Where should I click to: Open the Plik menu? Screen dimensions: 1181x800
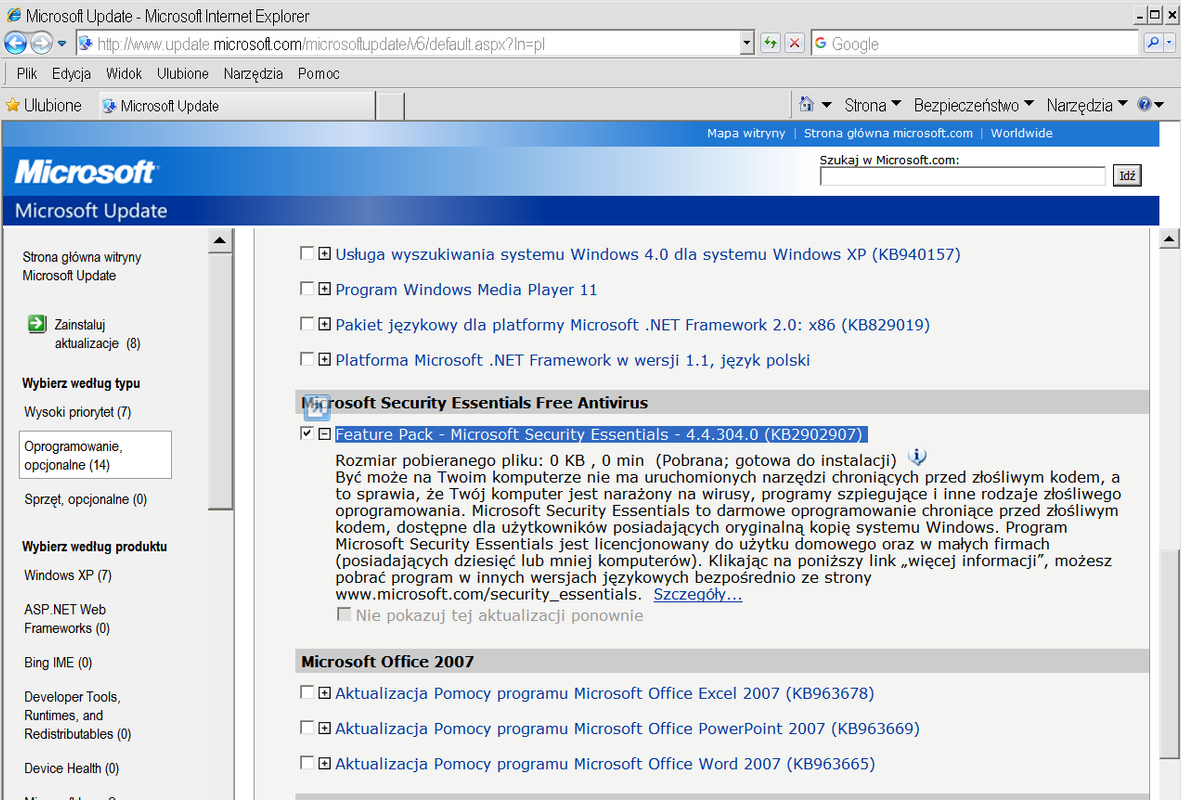click(x=26, y=73)
